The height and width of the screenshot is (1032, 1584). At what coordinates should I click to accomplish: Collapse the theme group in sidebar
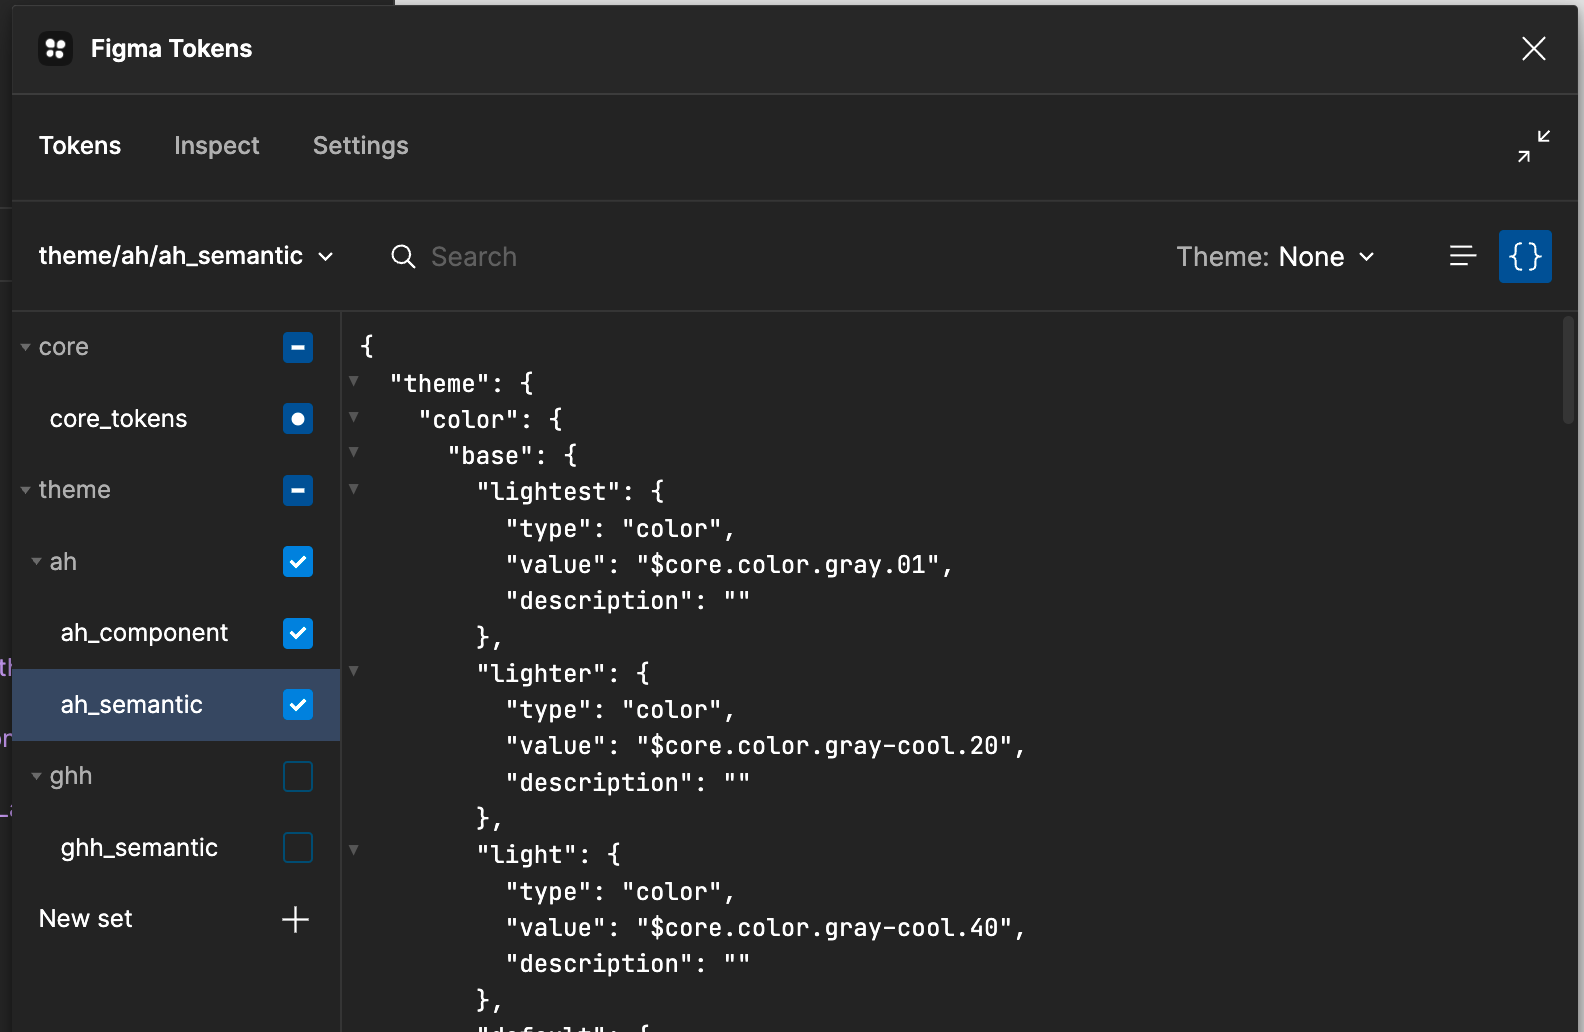(25, 490)
